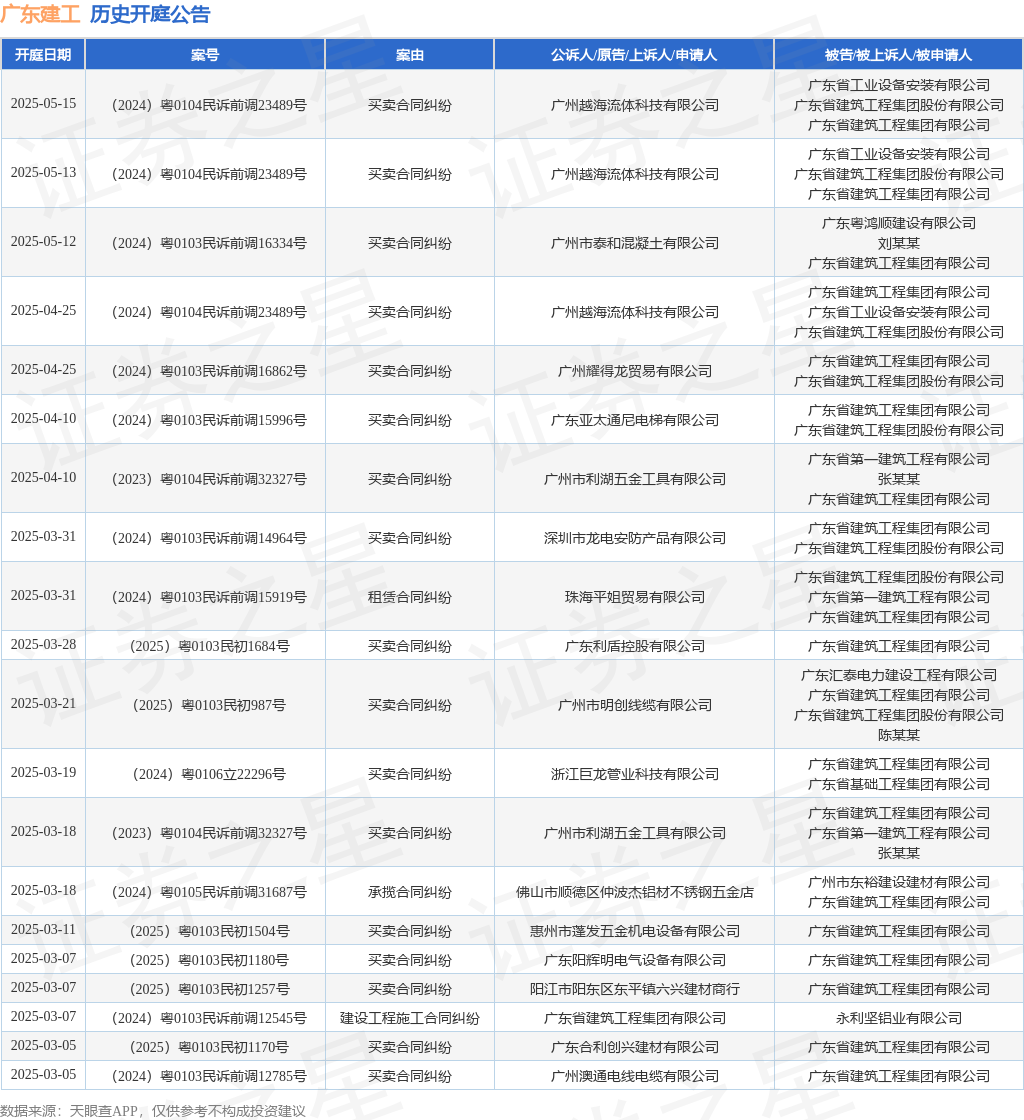Select case number 粤0103民诉前调12785号

point(209,1076)
